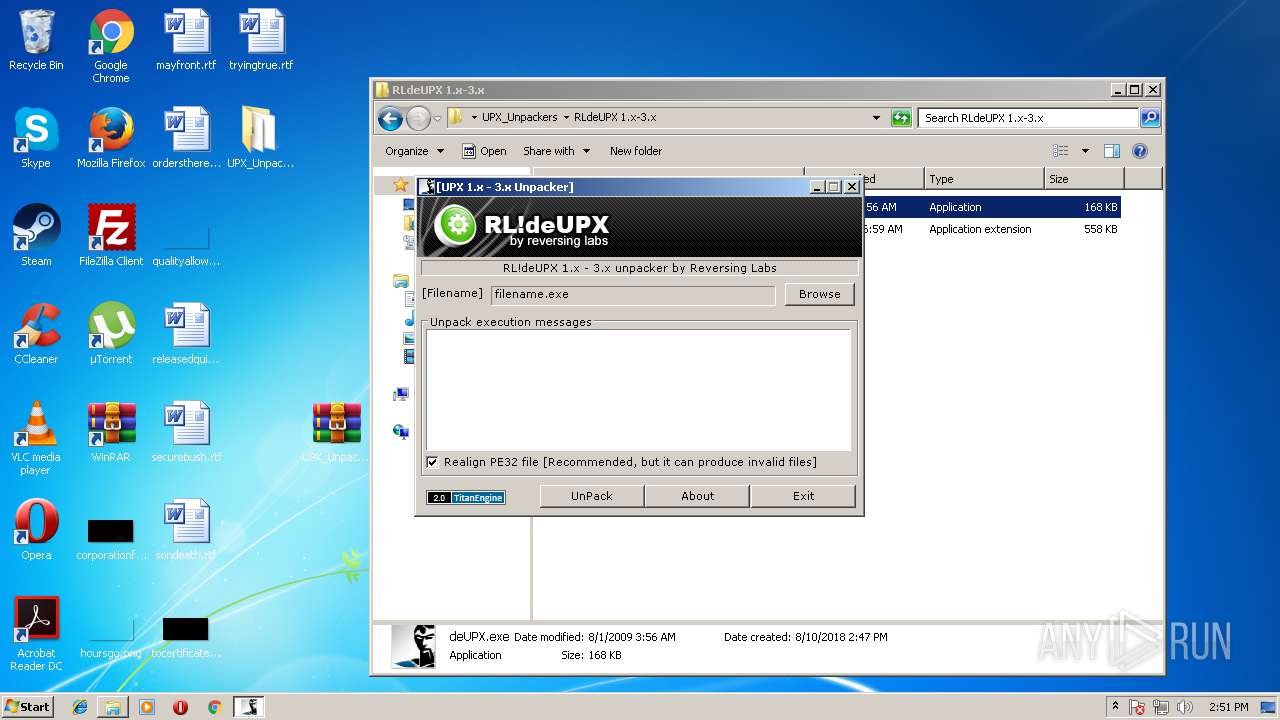Open the mayfront.rtf document icon

coord(186,40)
